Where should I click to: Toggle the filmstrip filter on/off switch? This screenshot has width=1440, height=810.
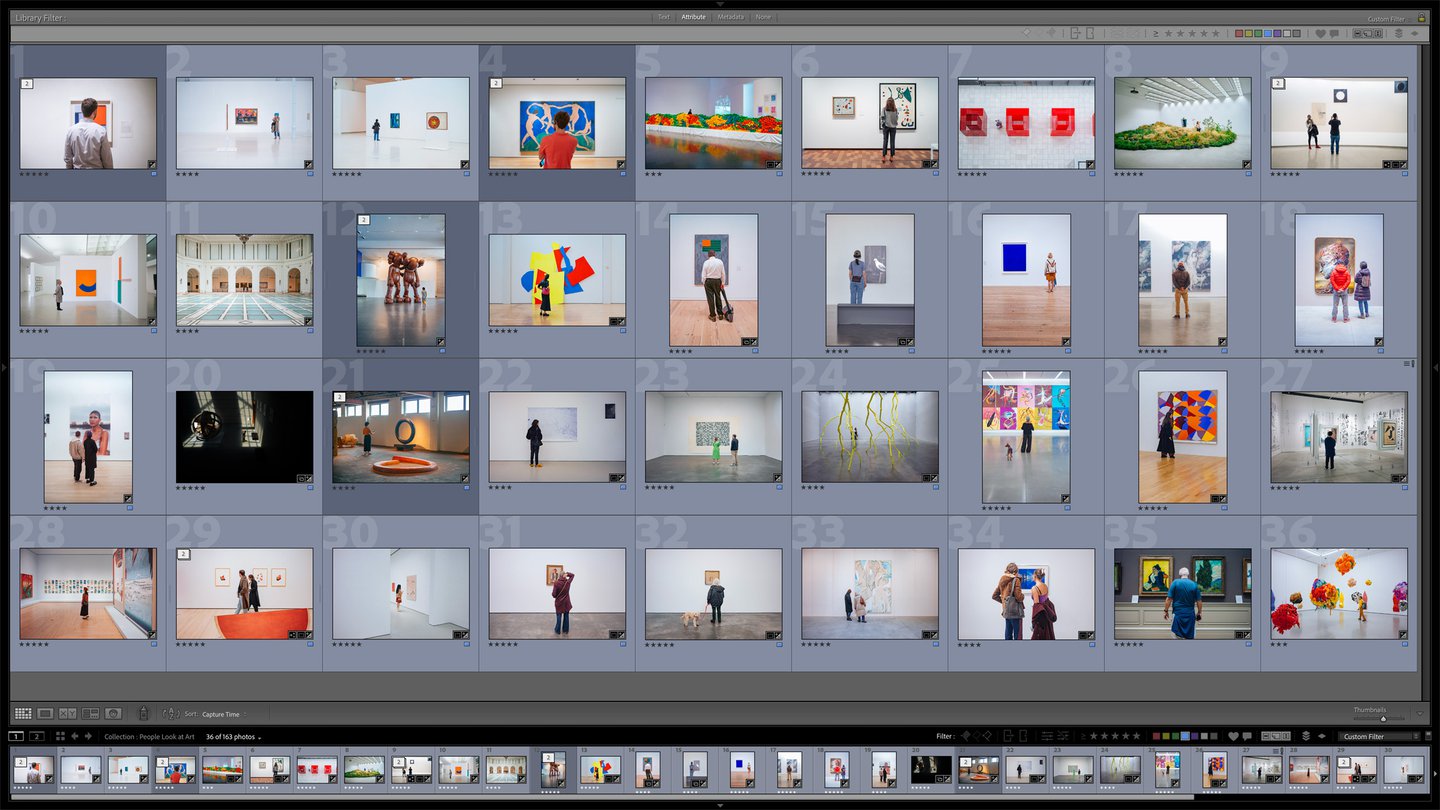[x=1428, y=736]
